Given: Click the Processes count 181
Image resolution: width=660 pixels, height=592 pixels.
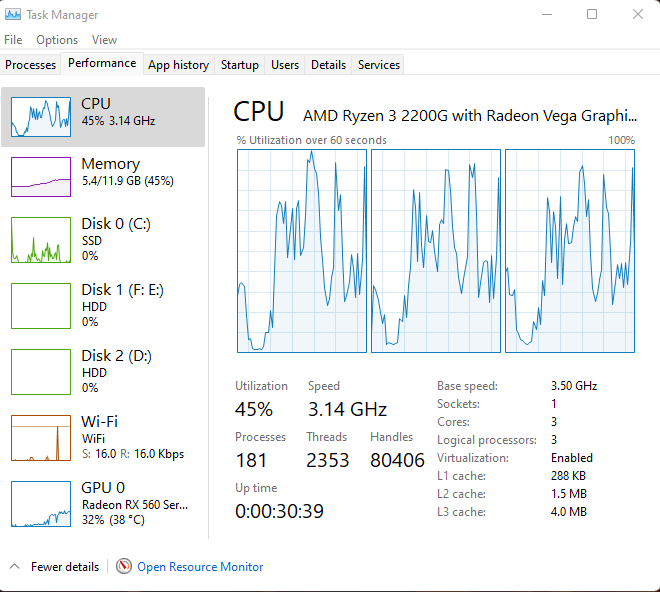Looking at the screenshot, I should [251, 460].
